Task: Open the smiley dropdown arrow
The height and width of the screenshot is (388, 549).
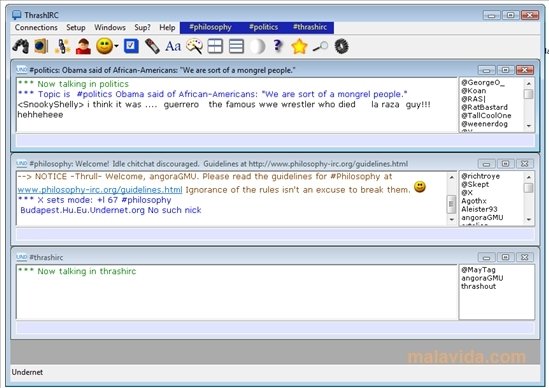Action: (116, 46)
